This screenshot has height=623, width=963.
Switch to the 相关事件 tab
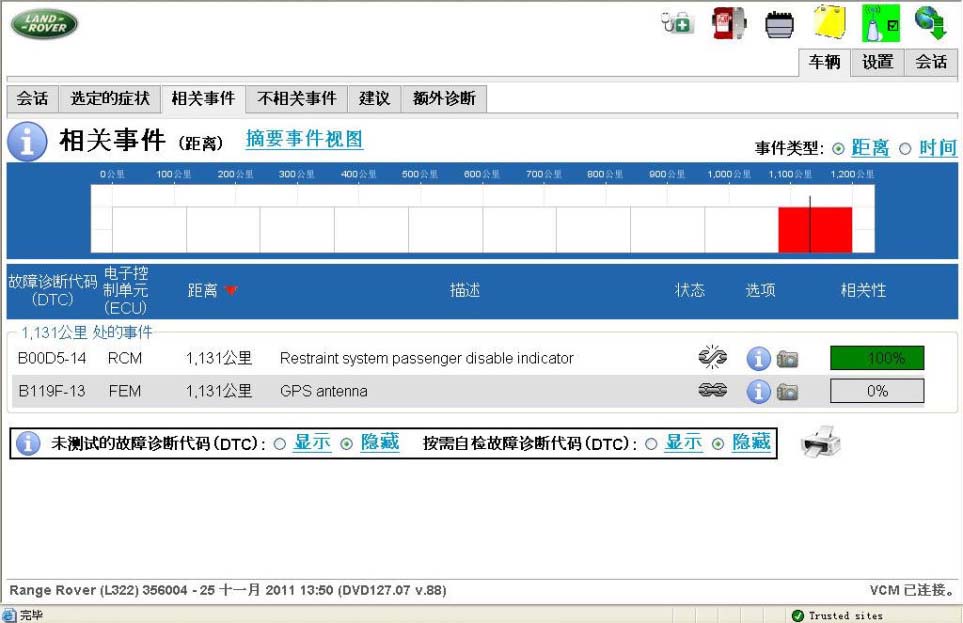click(x=203, y=99)
